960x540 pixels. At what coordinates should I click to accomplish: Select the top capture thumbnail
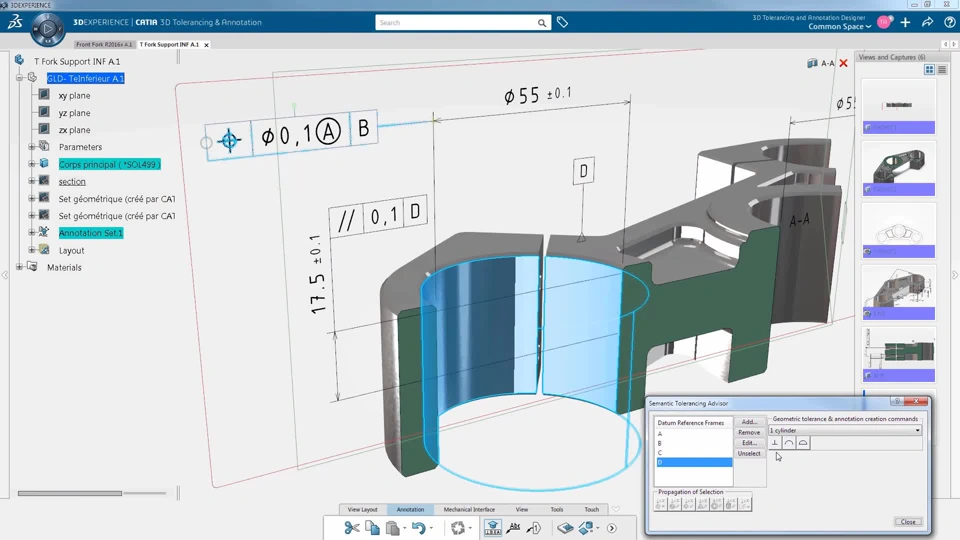pos(899,107)
